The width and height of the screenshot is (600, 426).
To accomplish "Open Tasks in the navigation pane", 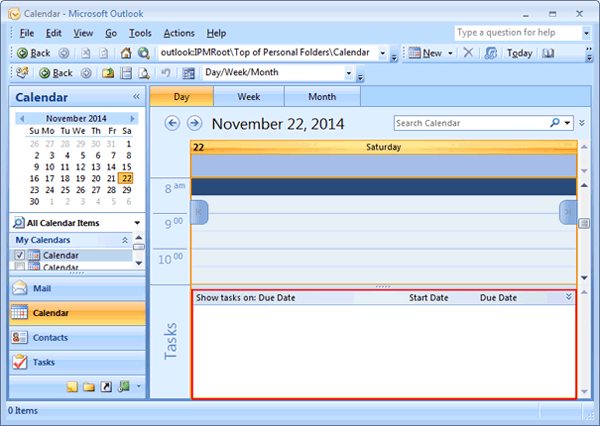I will [77, 362].
